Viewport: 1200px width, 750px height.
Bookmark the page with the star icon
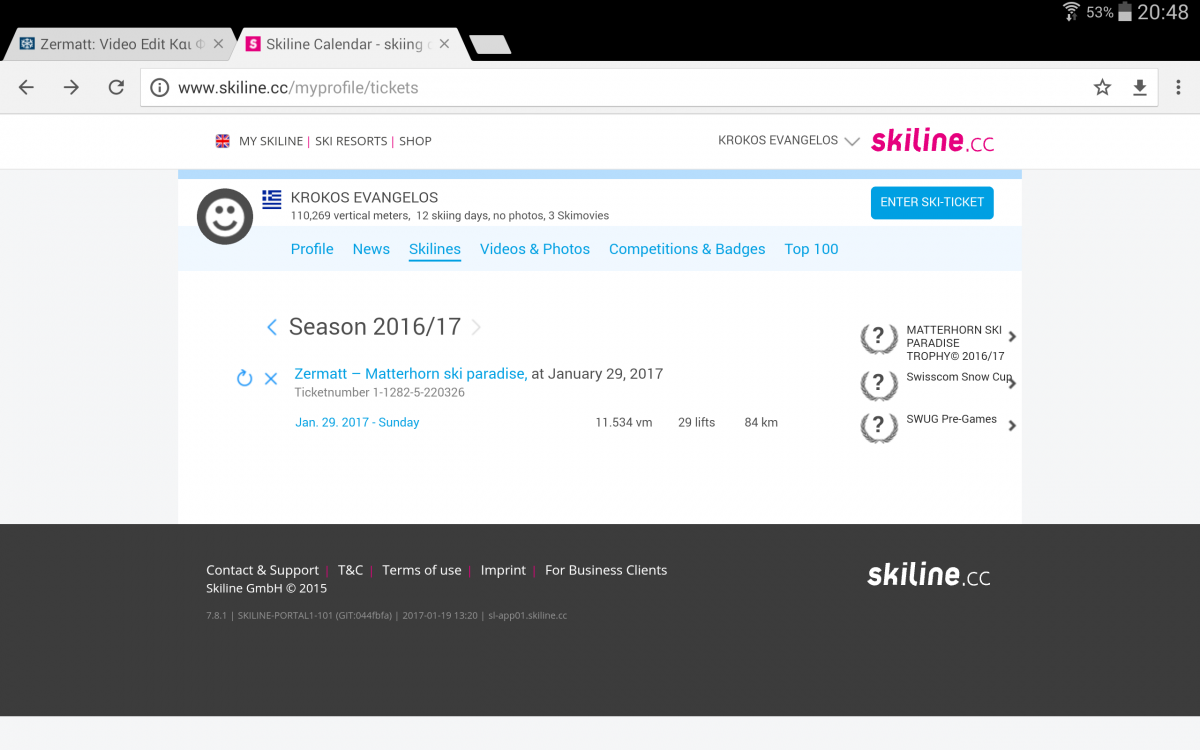[x=1102, y=87]
